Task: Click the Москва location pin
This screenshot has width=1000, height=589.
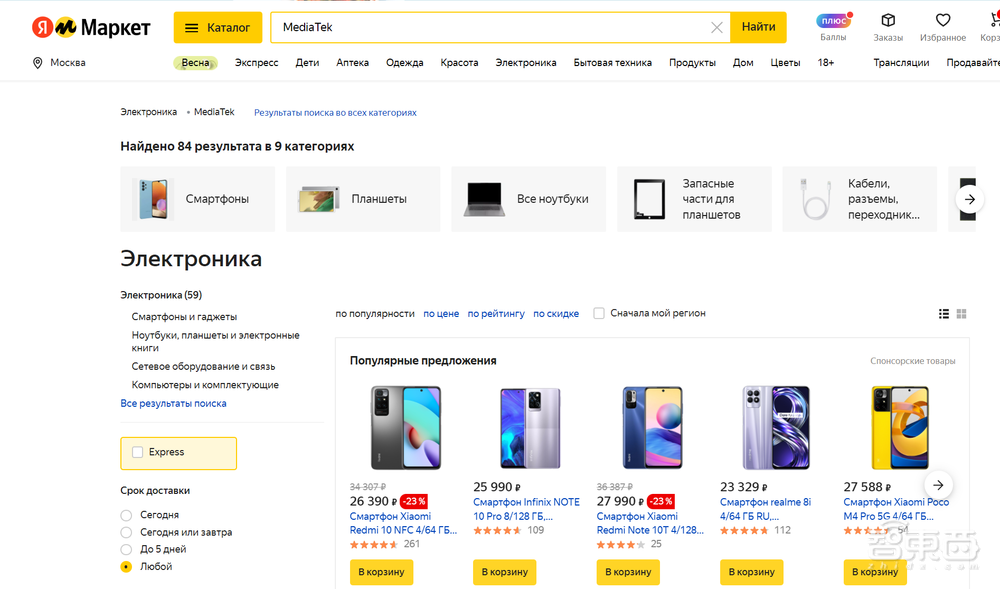Action: coord(38,63)
